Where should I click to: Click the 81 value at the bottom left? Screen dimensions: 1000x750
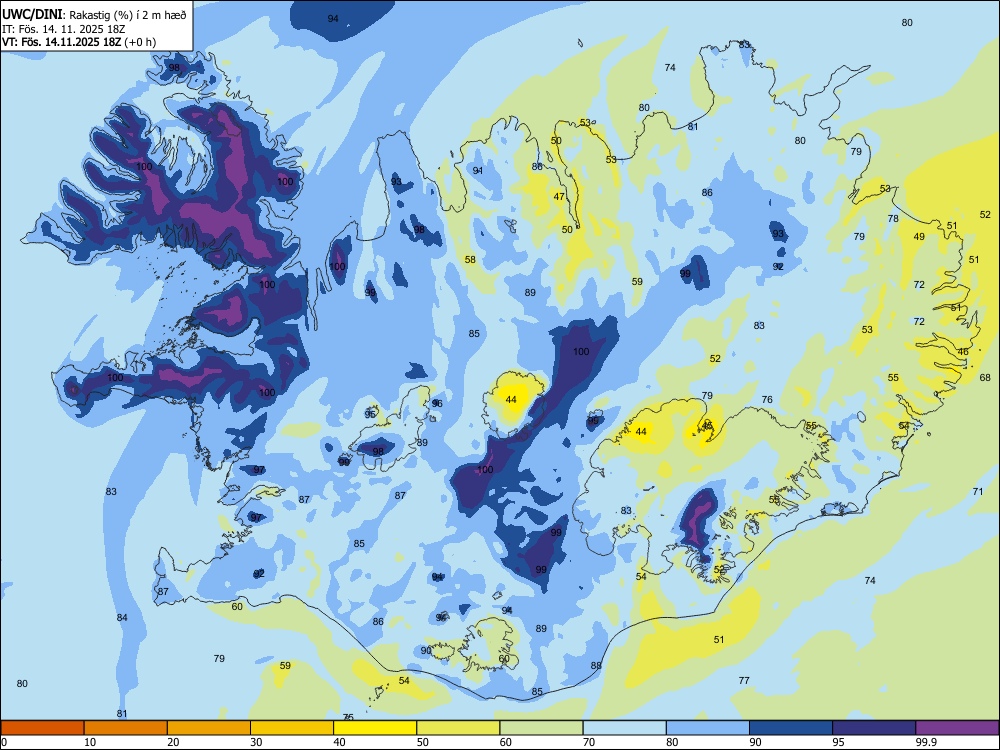122,714
